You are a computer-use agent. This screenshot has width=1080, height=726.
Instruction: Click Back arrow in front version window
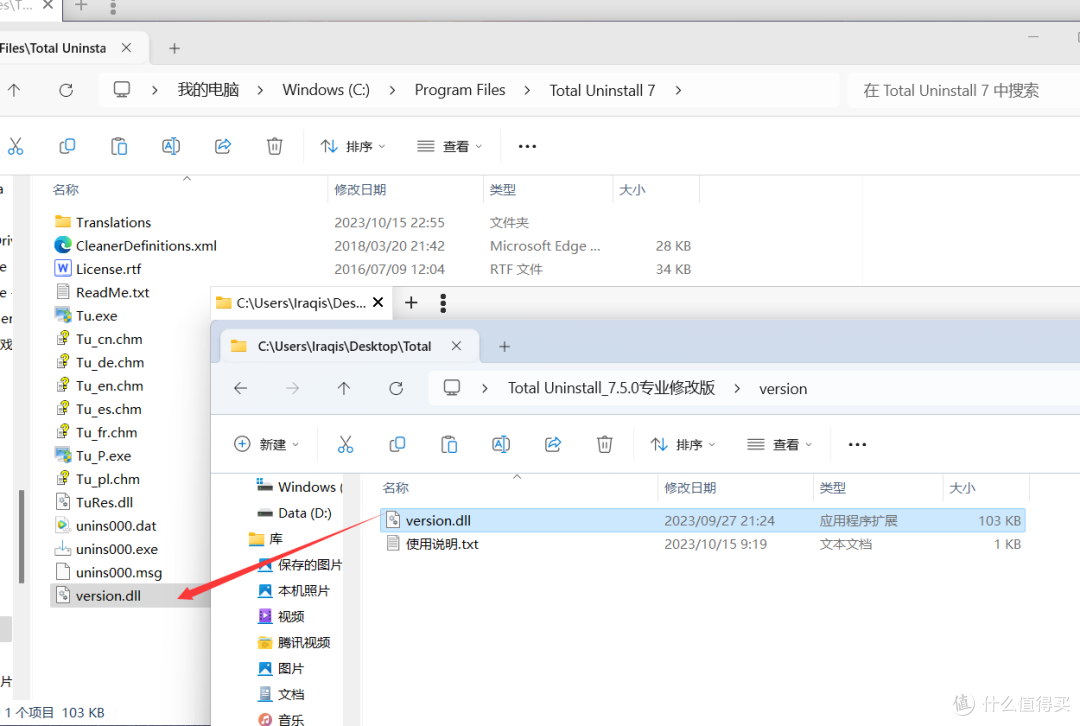240,388
